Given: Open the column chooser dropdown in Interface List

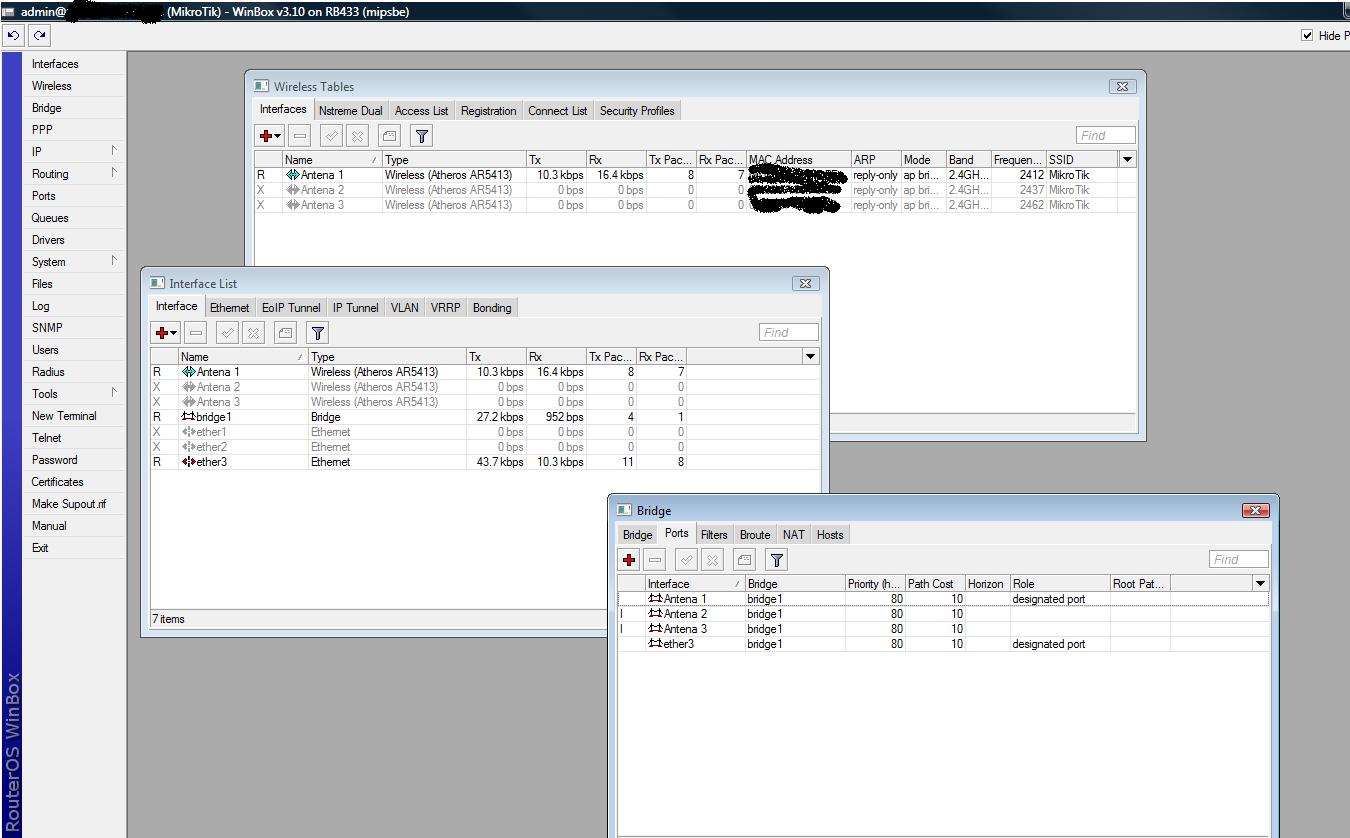Looking at the screenshot, I should [810, 357].
